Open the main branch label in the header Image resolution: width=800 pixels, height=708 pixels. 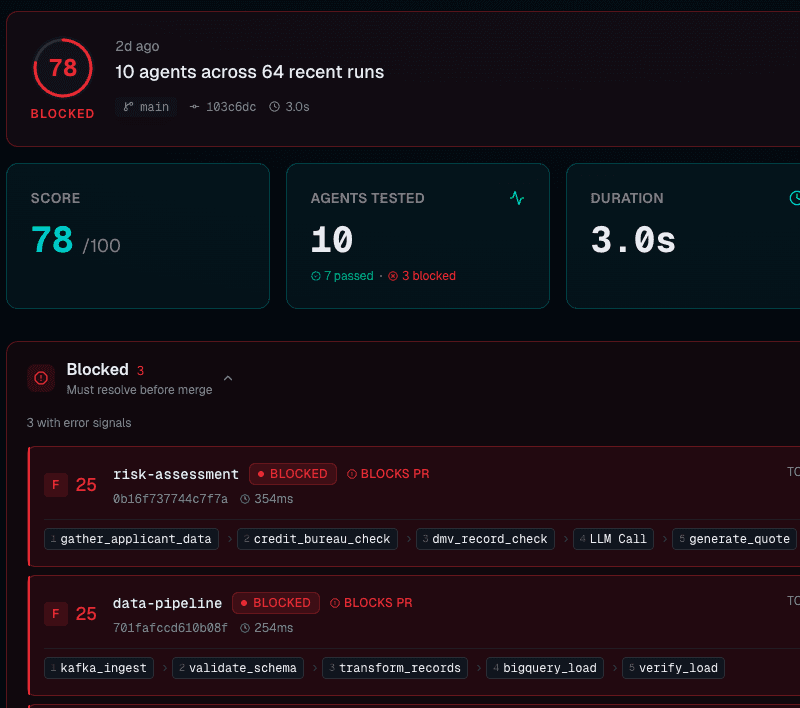coord(146,107)
